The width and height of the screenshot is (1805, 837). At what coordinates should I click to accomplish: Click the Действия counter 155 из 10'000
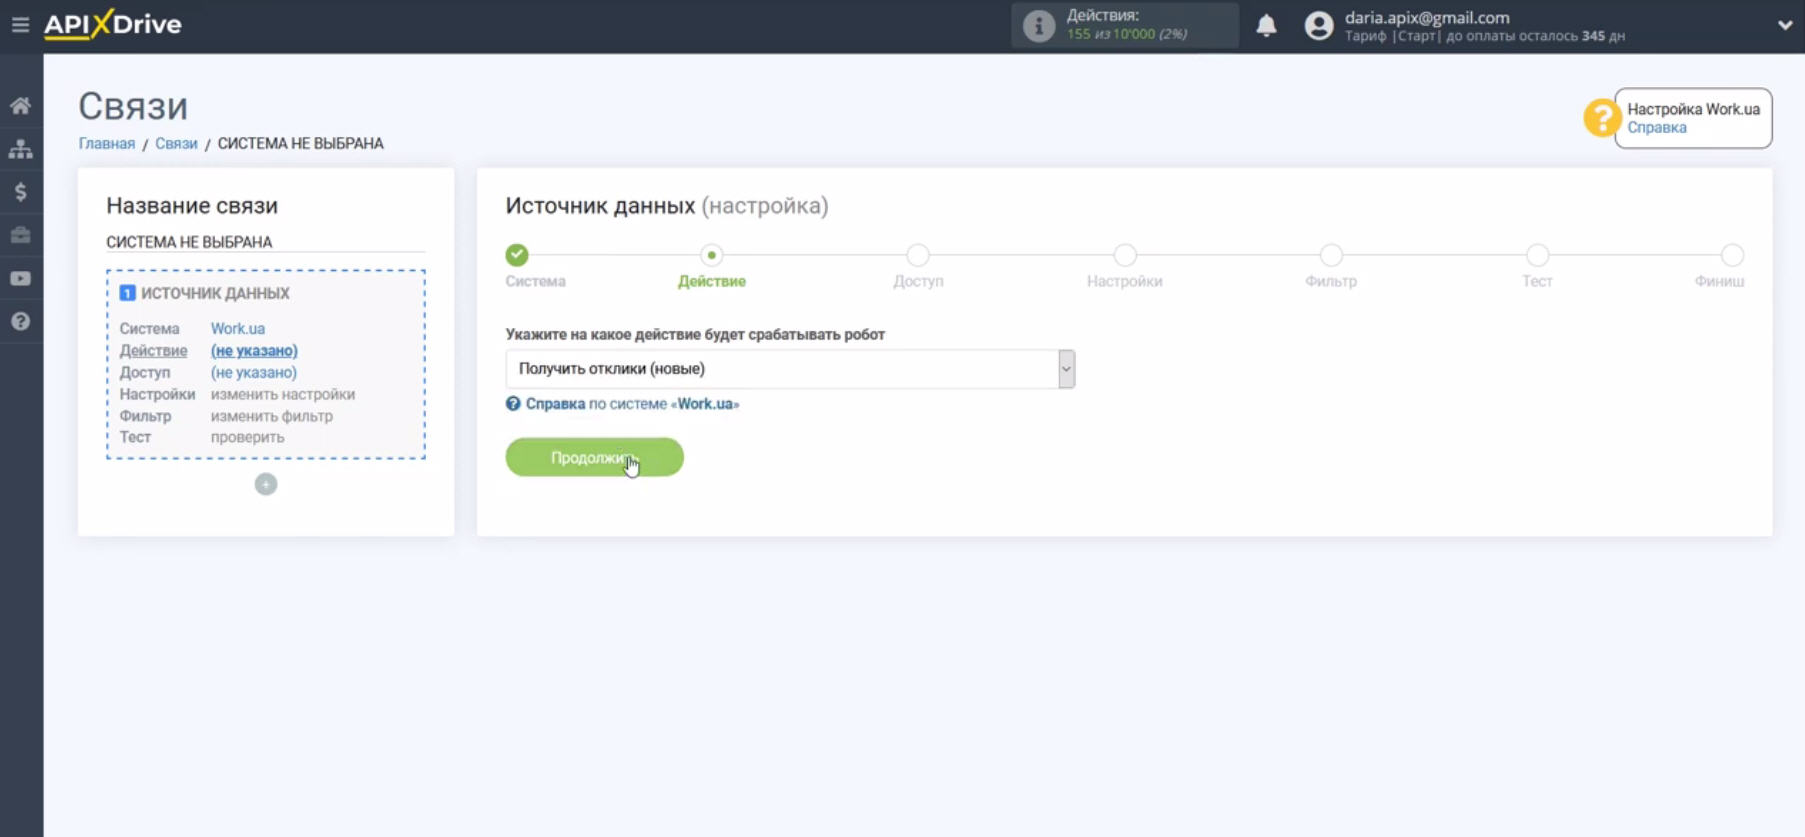(x=1126, y=34)
